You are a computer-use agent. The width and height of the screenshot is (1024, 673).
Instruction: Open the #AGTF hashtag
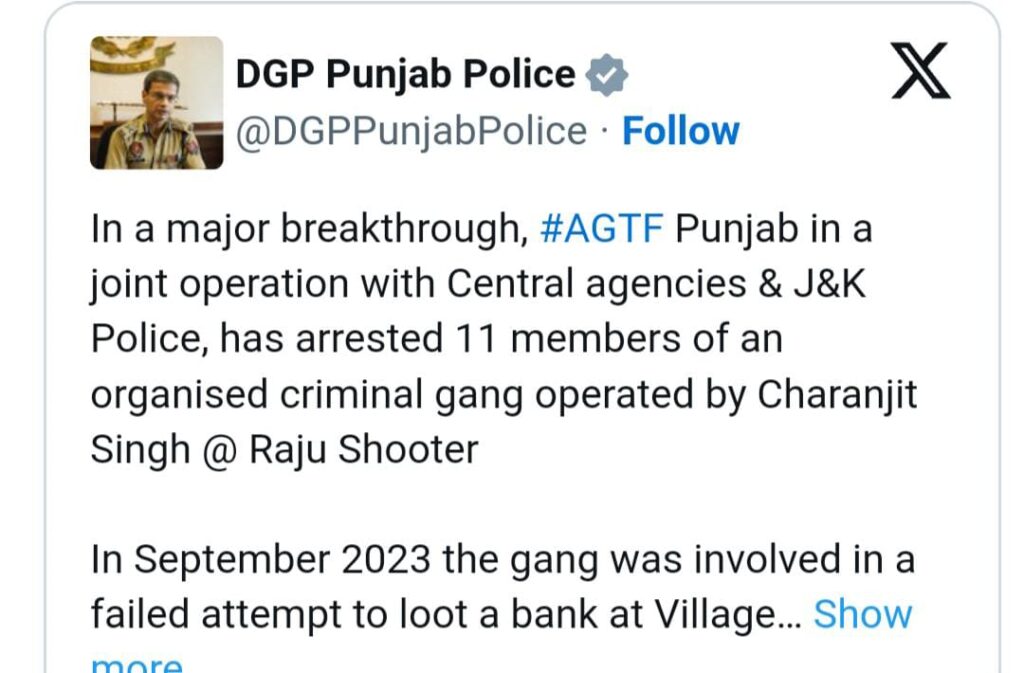click(x=601, y=229)
